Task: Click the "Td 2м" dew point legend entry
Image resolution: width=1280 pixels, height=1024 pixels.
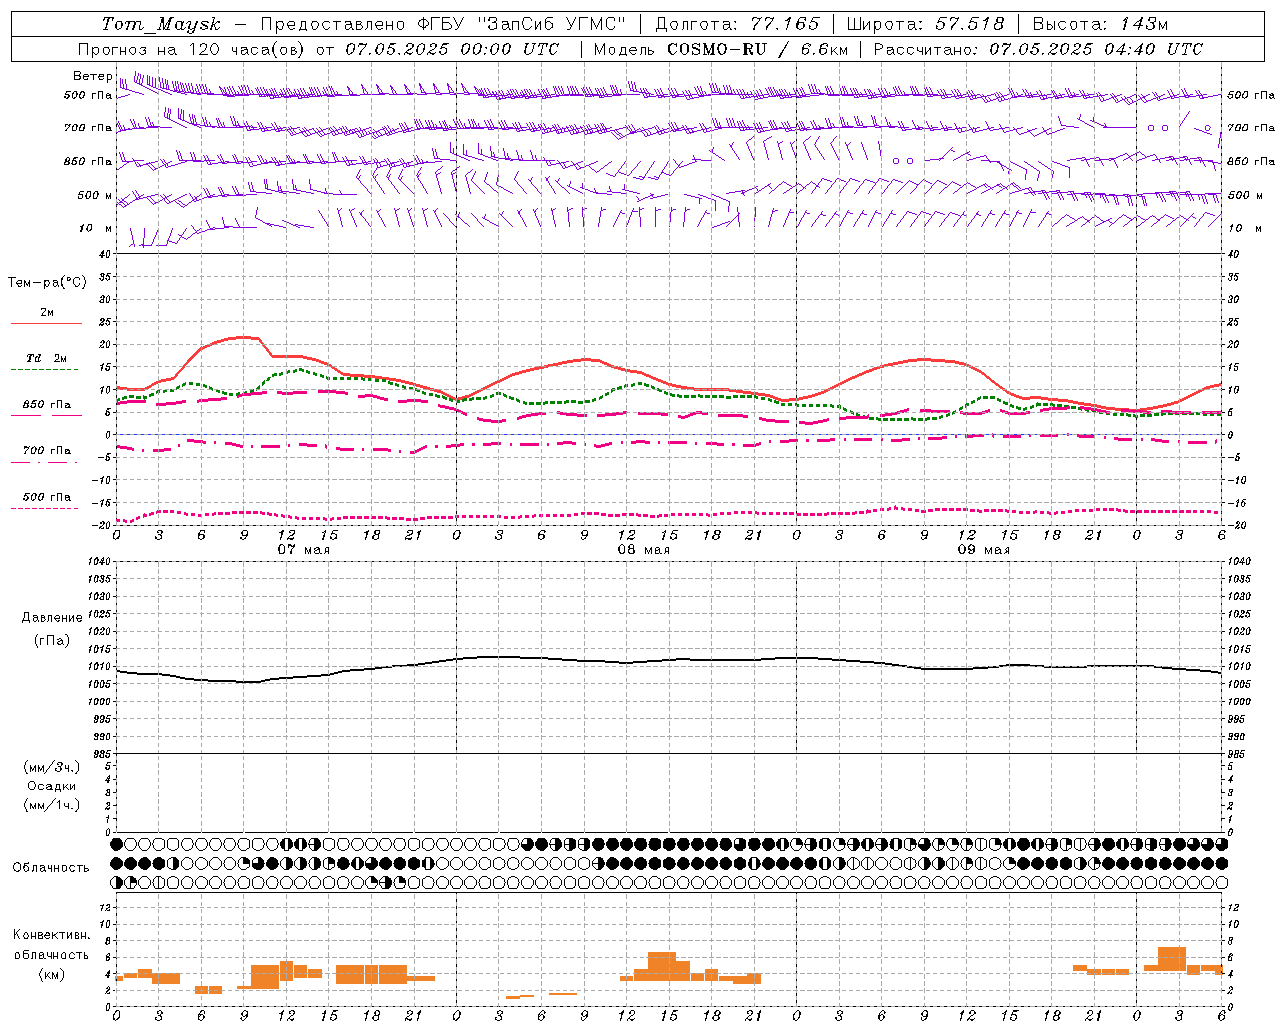Action: (x=47, y=358)
